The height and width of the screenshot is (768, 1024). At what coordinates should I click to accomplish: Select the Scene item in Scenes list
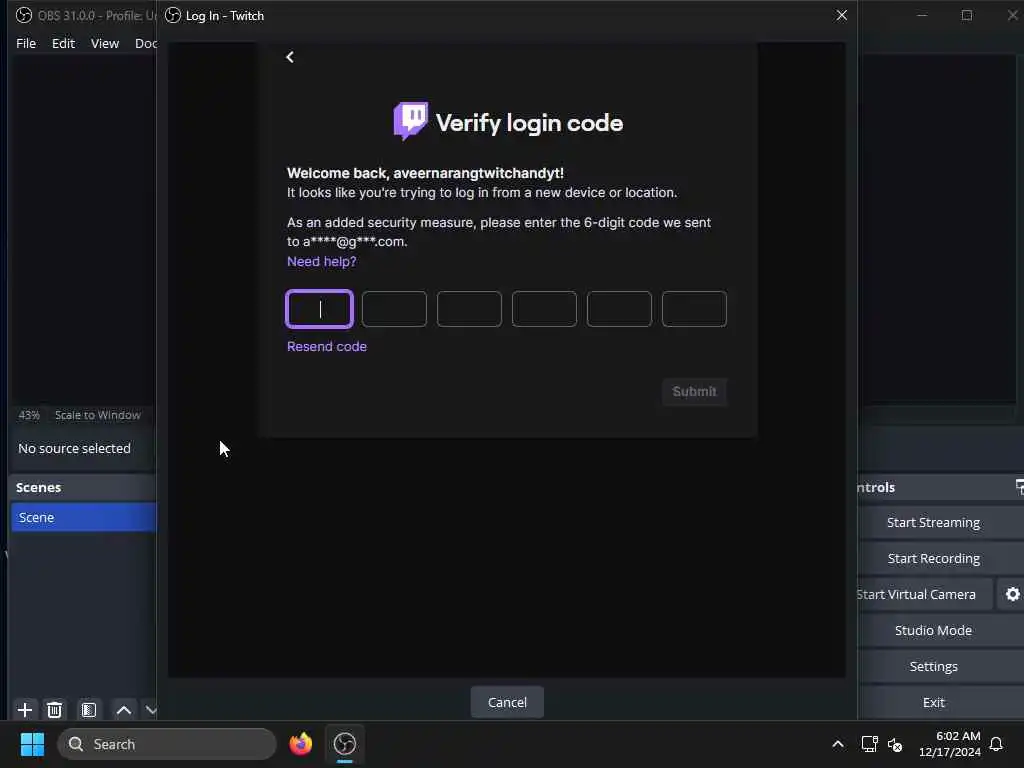[84, 517]
